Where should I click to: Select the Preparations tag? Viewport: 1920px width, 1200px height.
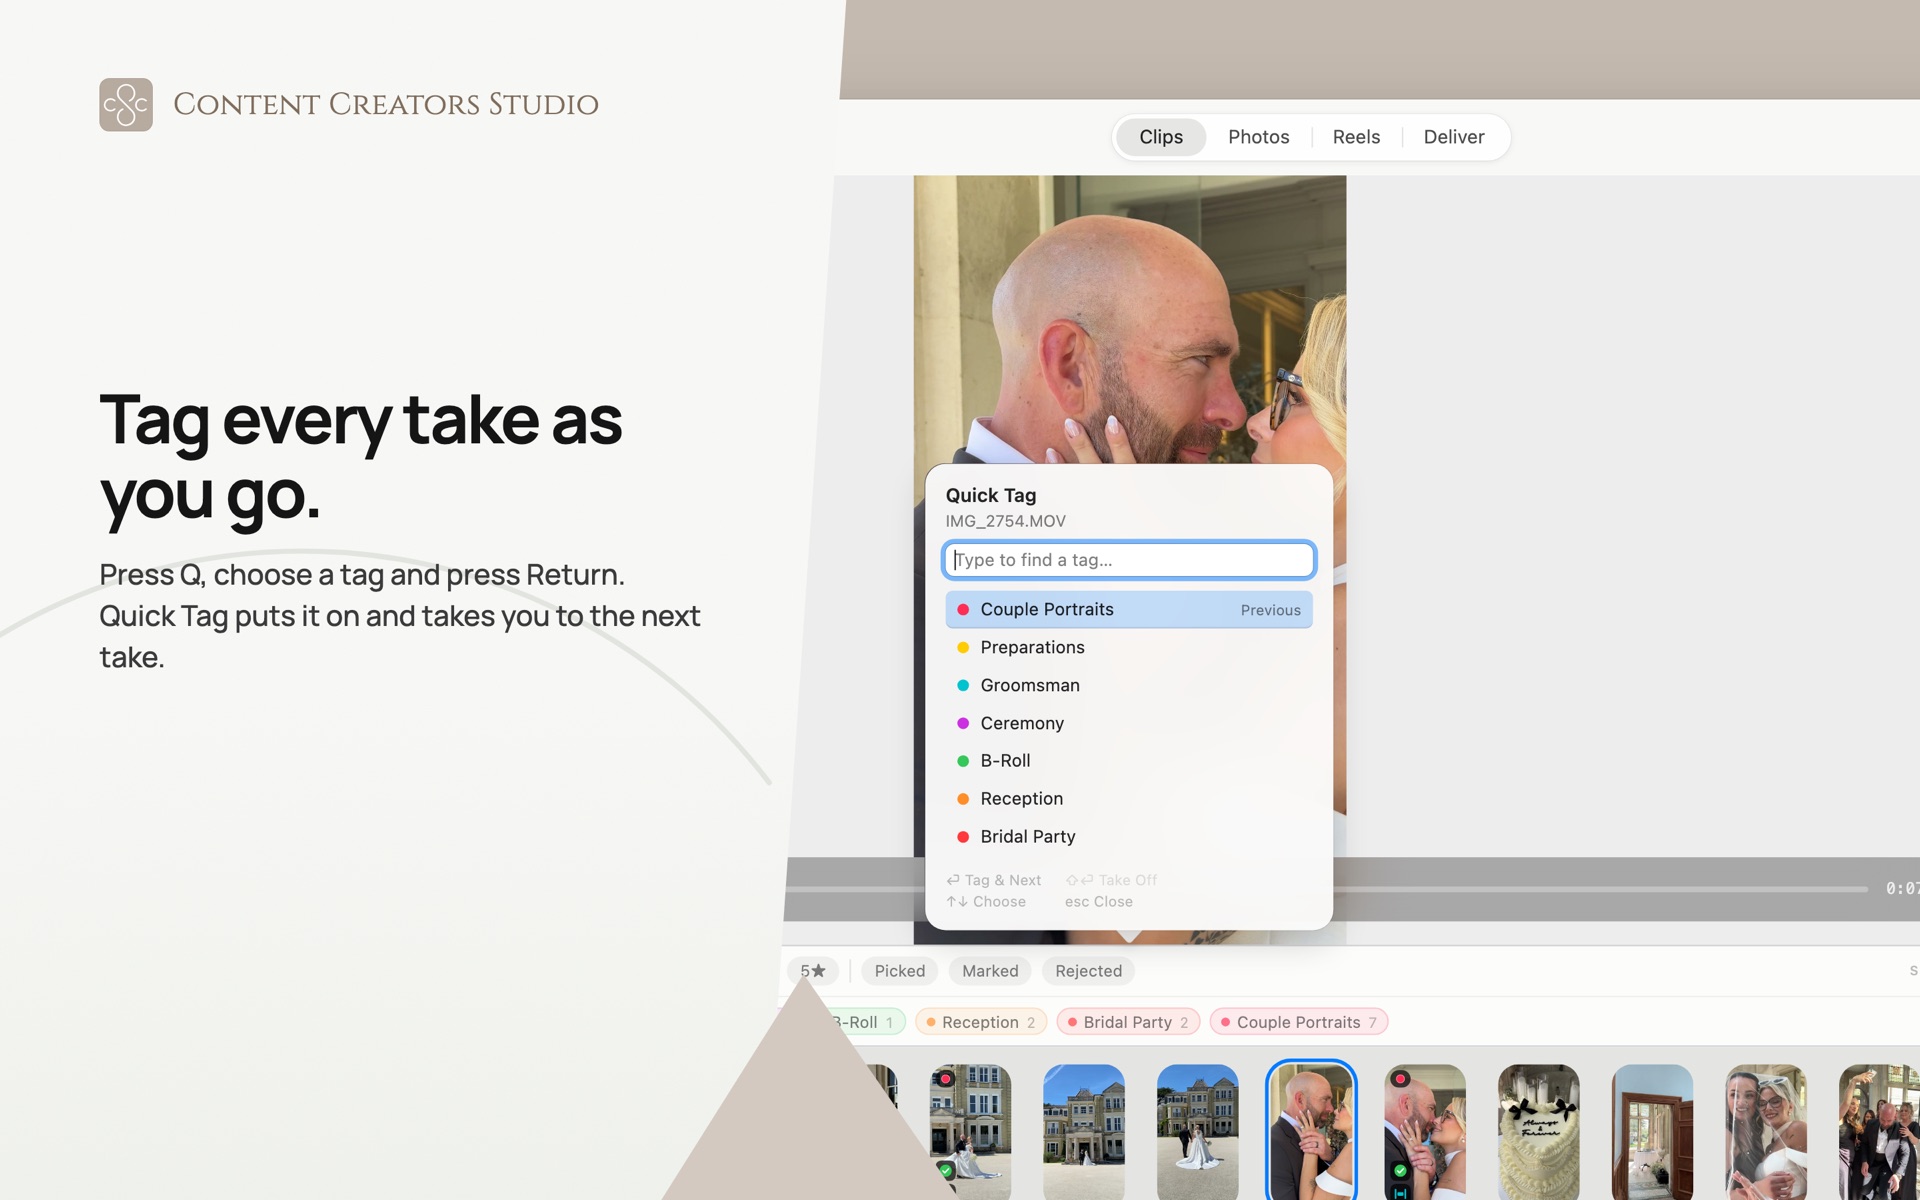pyautogui.click(x=1129, y=647)
